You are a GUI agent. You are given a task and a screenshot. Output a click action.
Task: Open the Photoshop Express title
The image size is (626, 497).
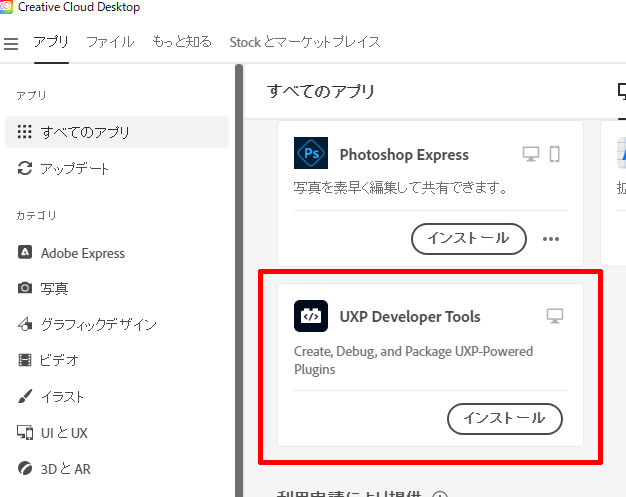(404, 154)
